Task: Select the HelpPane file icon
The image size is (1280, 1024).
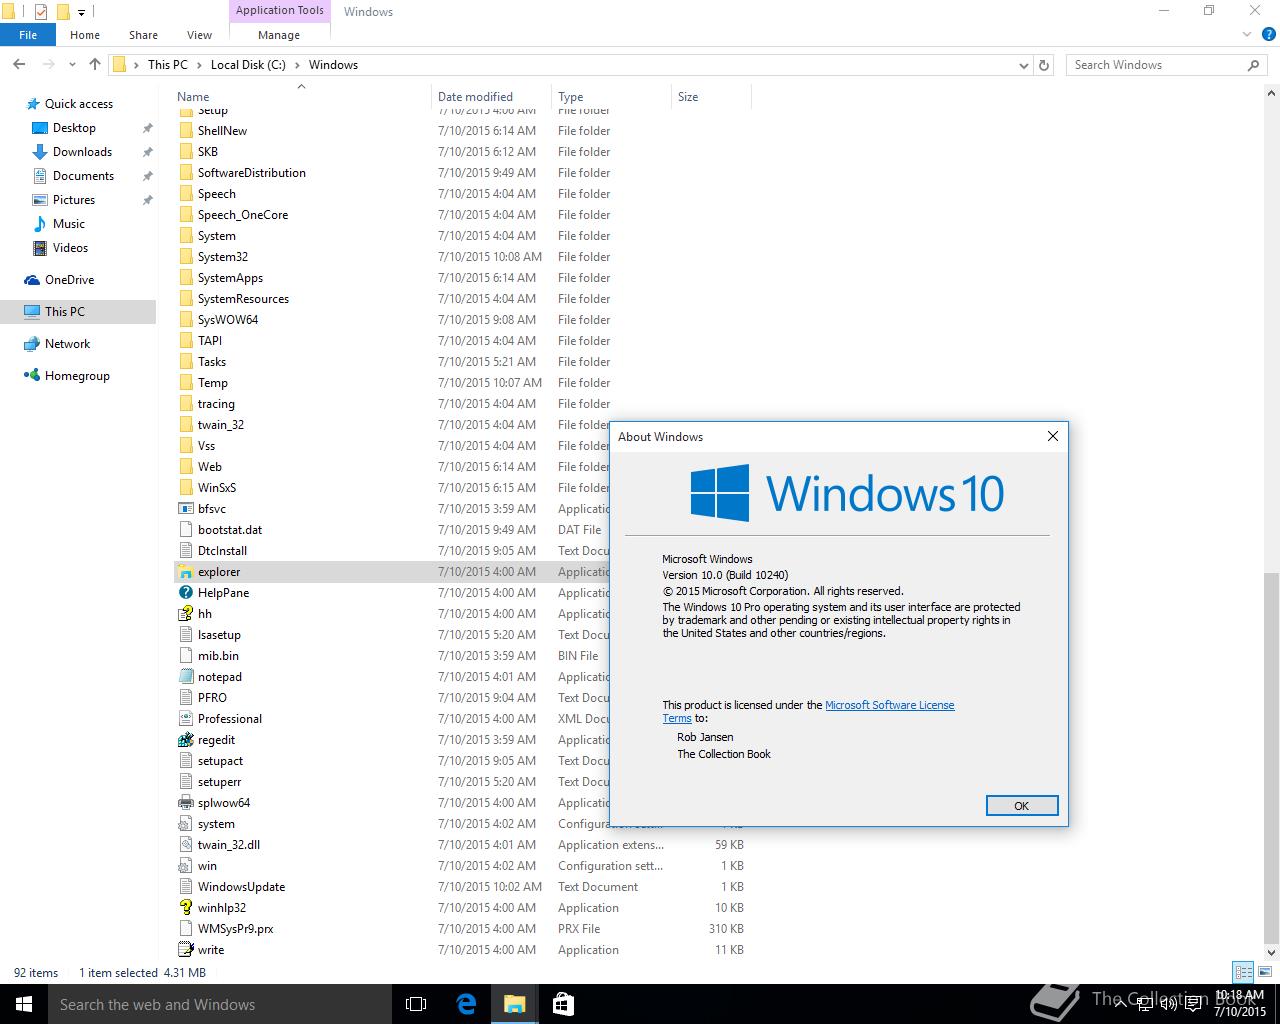Action: click(x=185, y=593)
